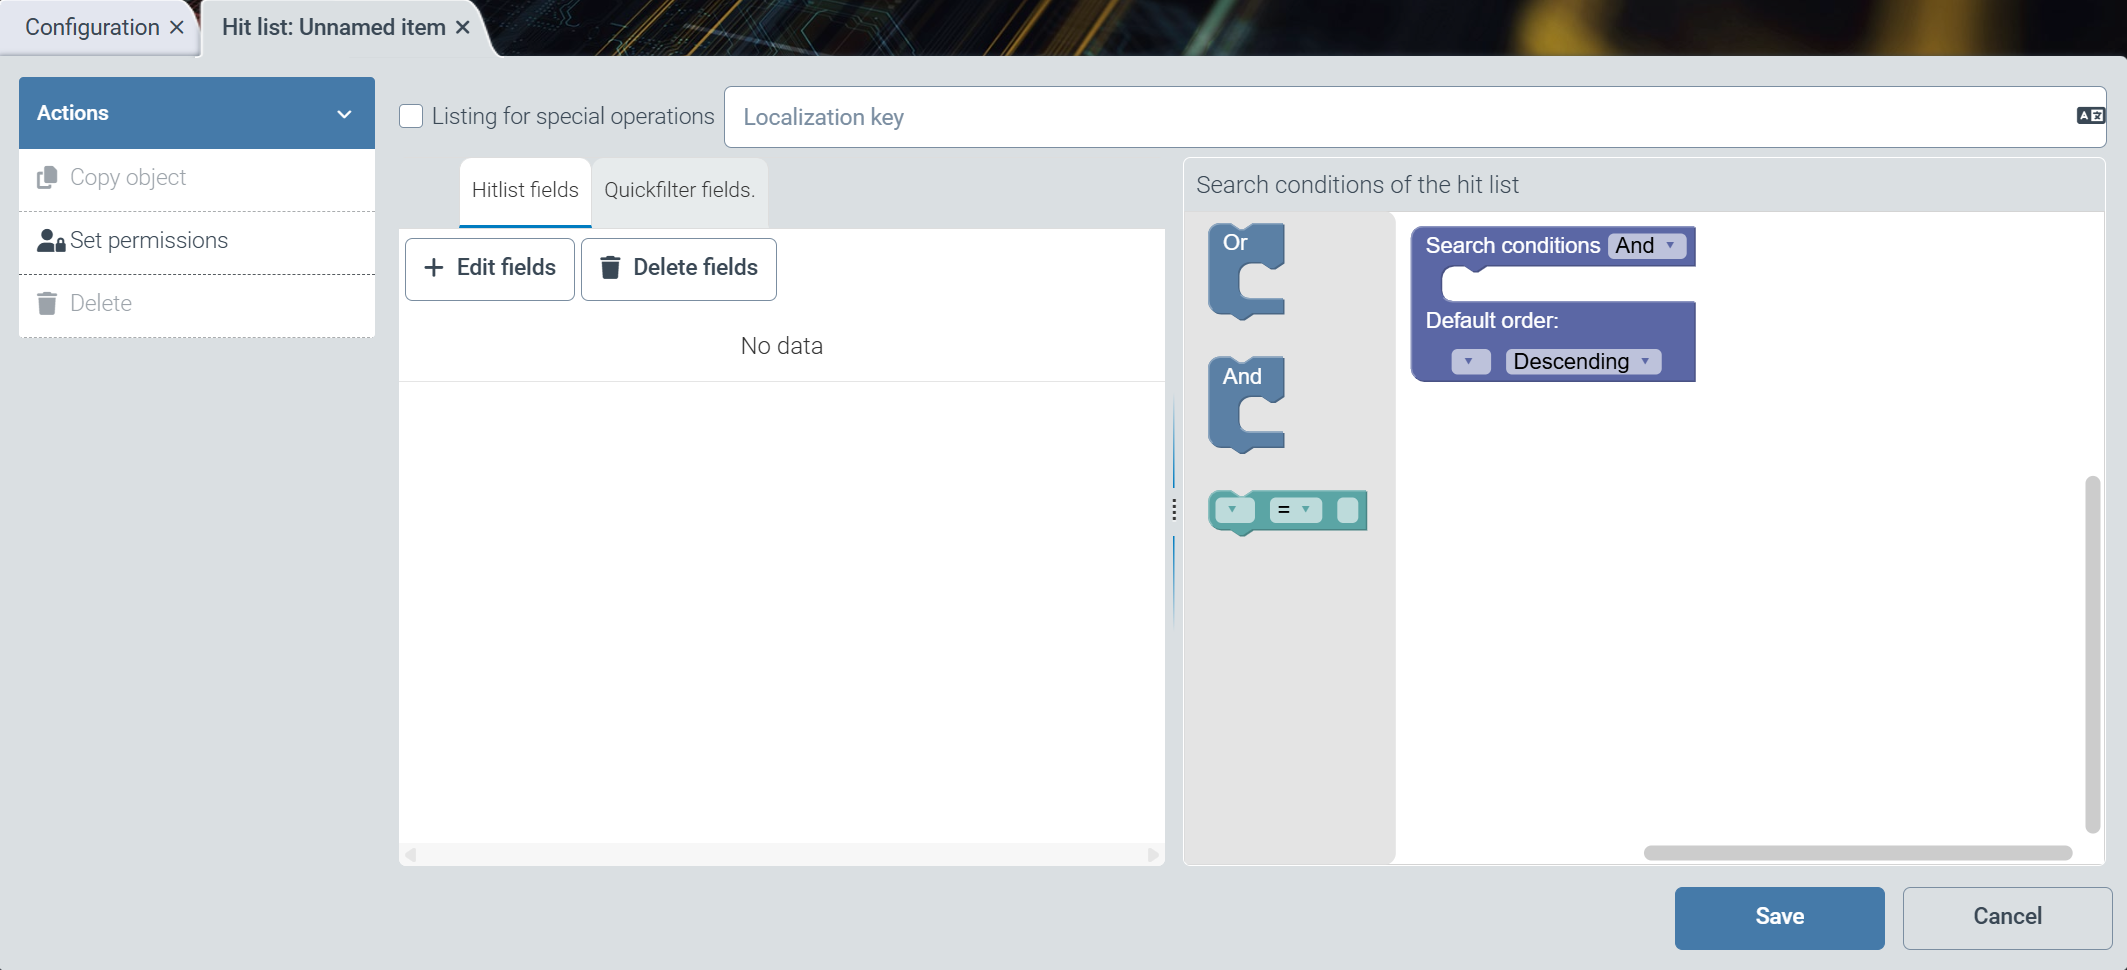Image resolution: width=2127 pixels, height=970 pixels.
Task: Select the Or block in toolbox
Action: (1234, 245)
